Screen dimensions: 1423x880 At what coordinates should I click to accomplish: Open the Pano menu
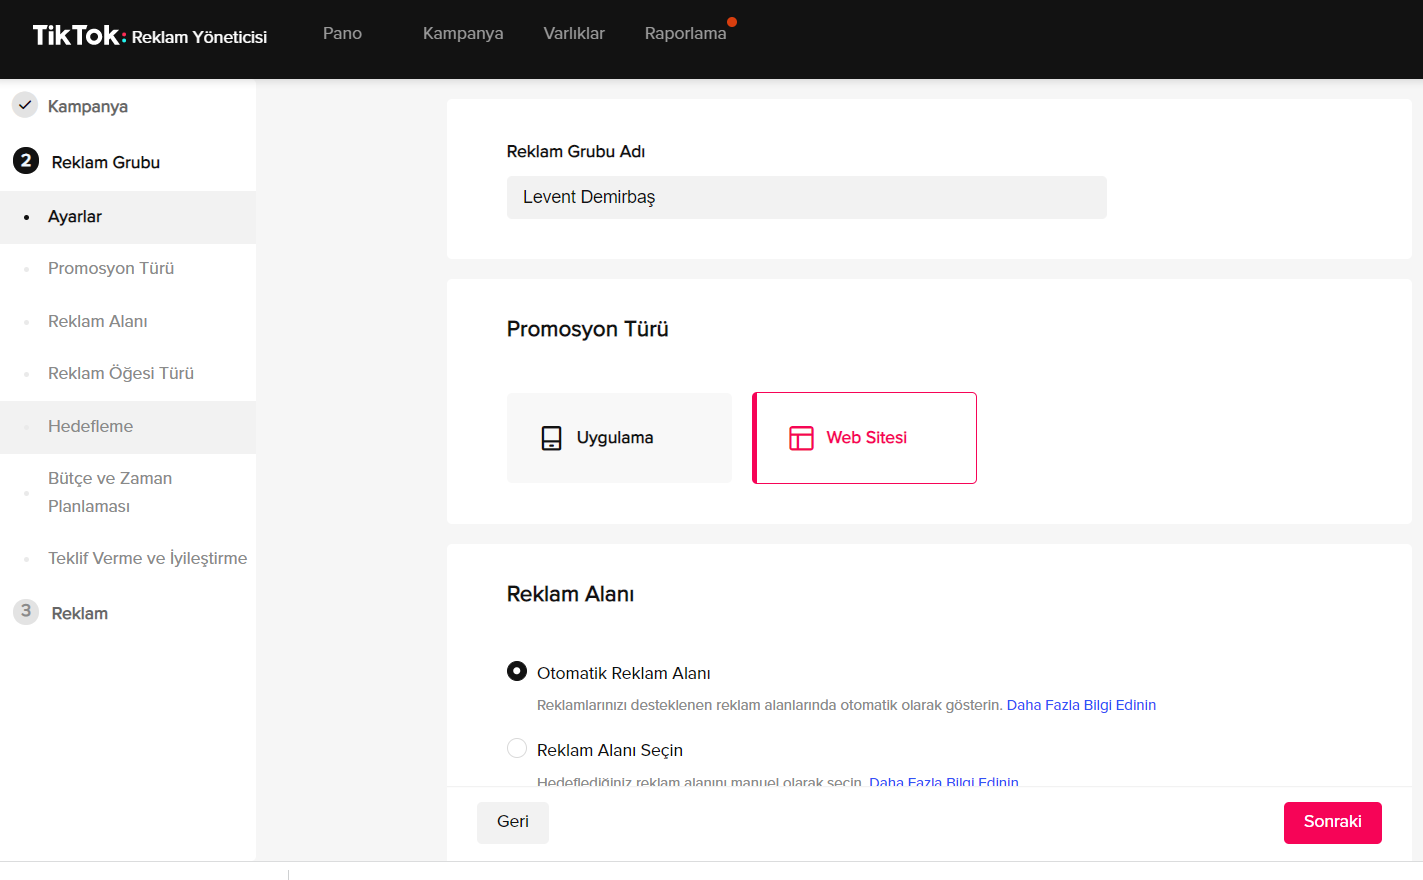tap(342, 33)
